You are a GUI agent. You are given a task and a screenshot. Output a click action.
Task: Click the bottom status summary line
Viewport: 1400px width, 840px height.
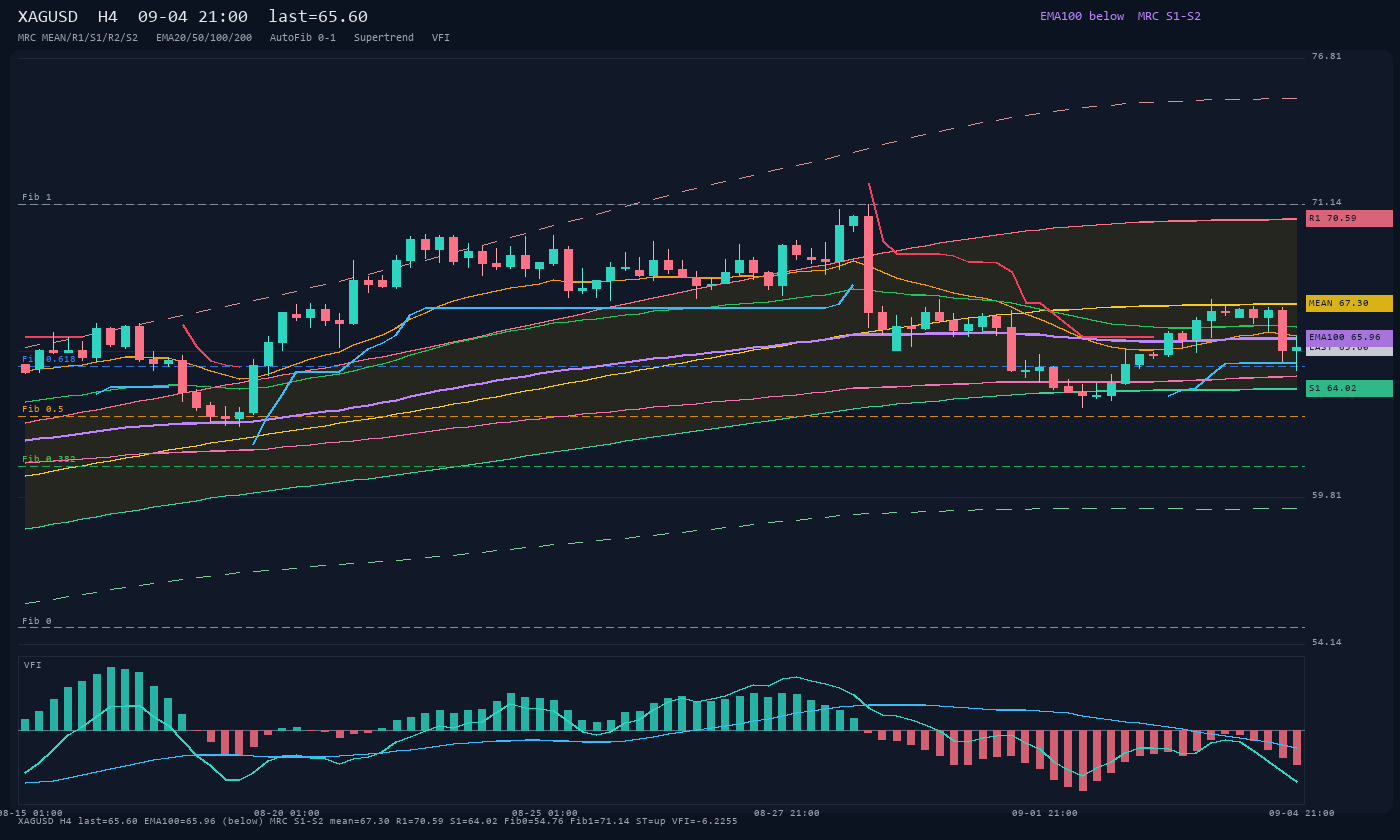click(x=378, y=821)
